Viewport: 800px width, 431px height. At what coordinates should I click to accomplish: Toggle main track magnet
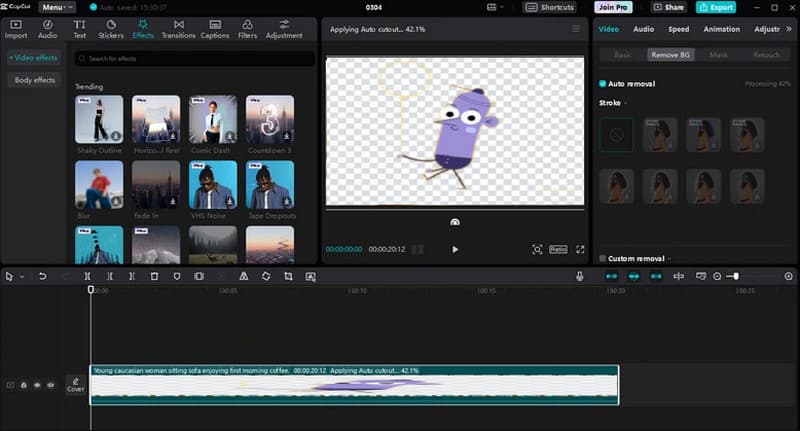pos(611,276)
